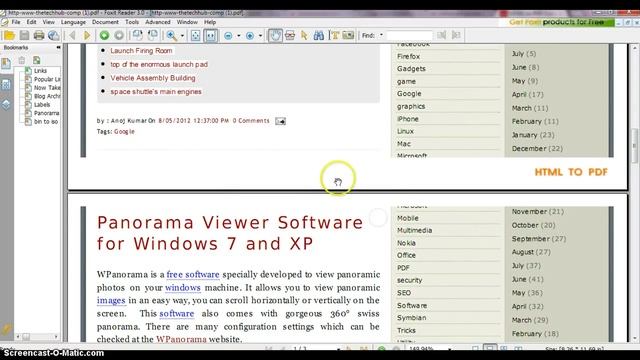Image resolution: width=640 pixels, height=360 pixels.
Task: Select the Hand tool
Action: click(x=275, y=36)
